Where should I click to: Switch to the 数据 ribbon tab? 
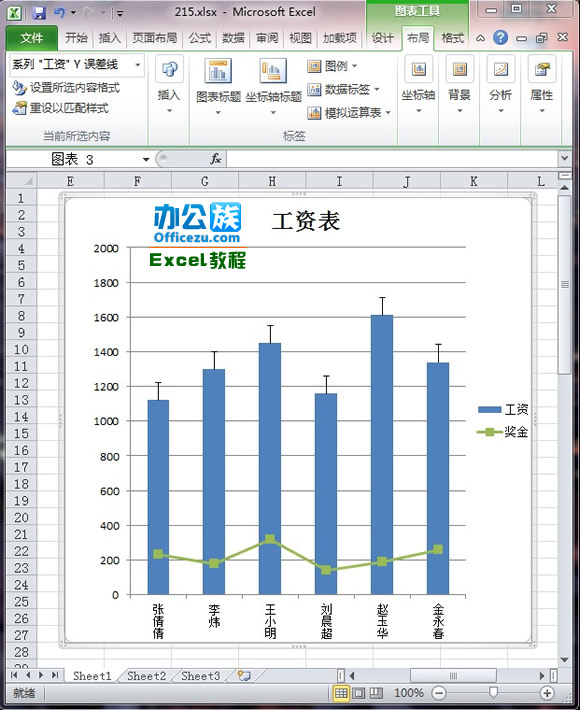[x=233, y=38]
